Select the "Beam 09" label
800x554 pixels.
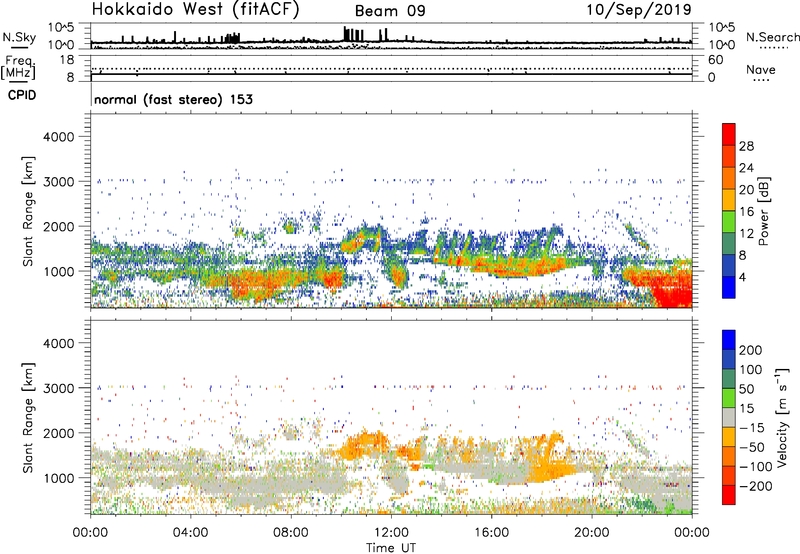click(x=390, y=11)
